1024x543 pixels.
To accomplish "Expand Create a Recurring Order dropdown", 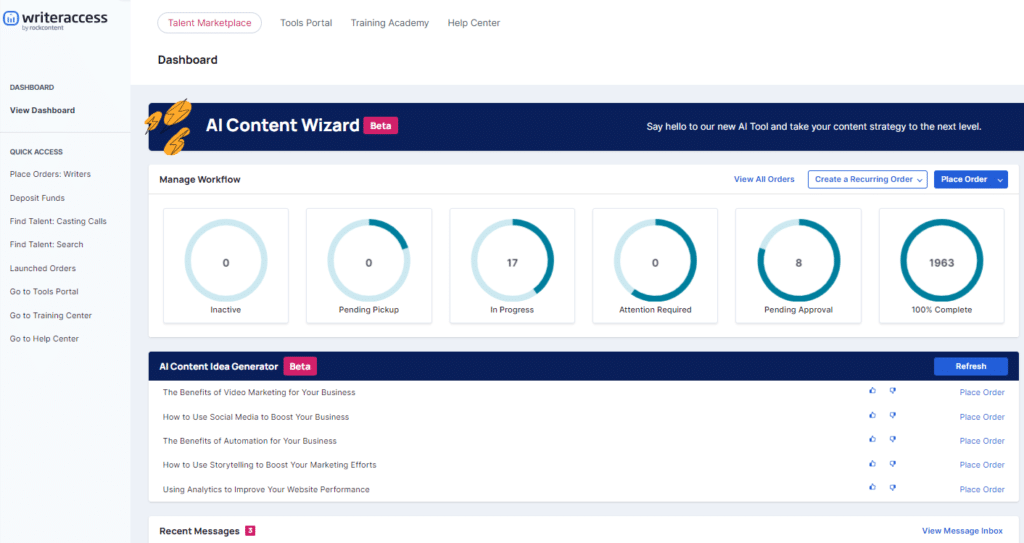I will (867, 179).
